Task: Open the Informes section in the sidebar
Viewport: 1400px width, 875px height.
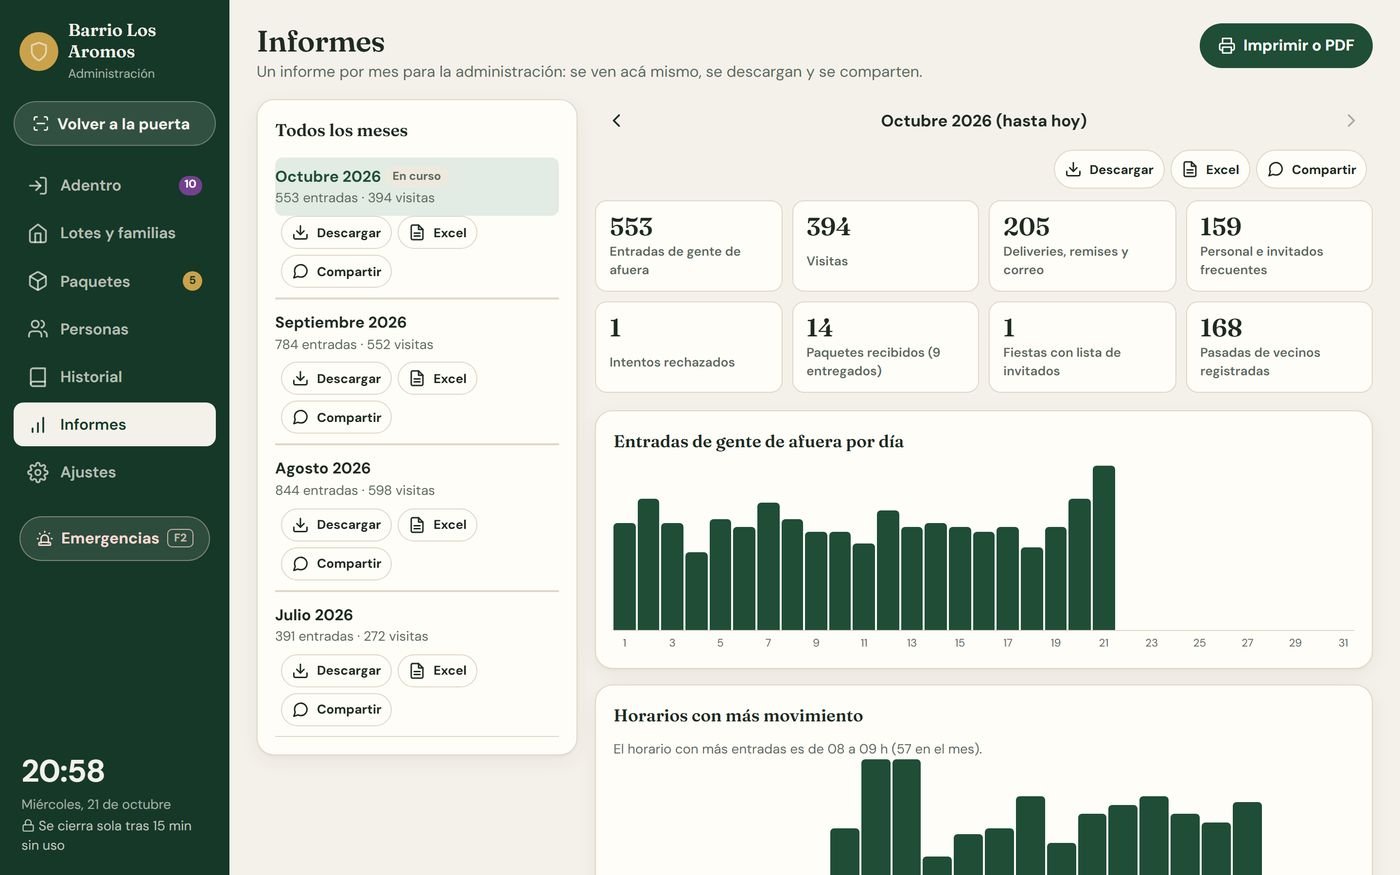Action: (114, 425)
